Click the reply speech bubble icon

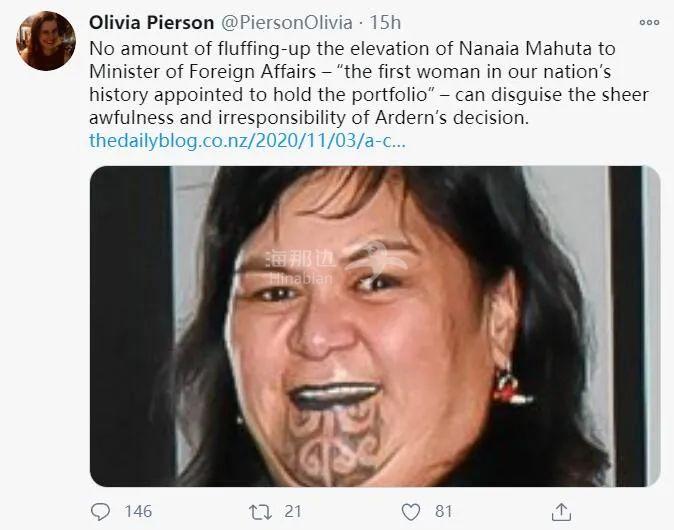pos(102,511)
